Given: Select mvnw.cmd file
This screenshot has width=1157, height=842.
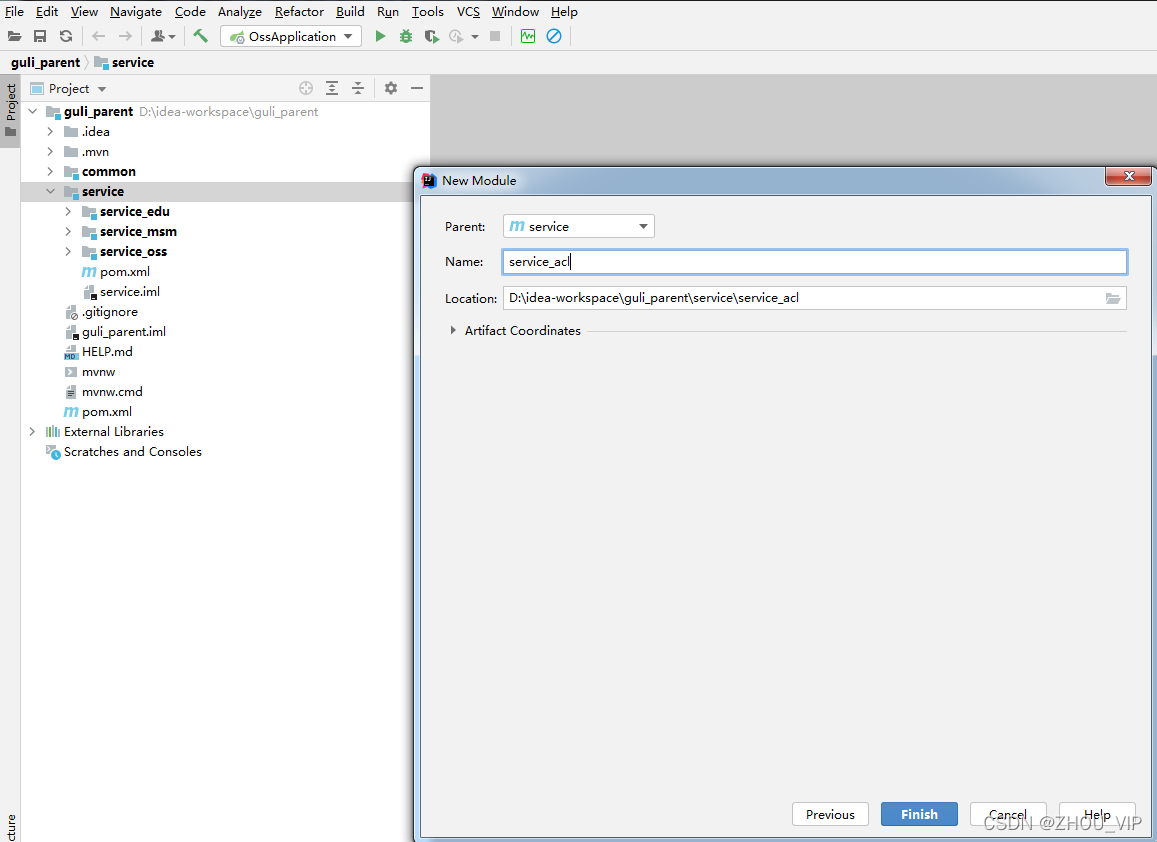Looking at the screenshot, I should [x=112, y=391].
